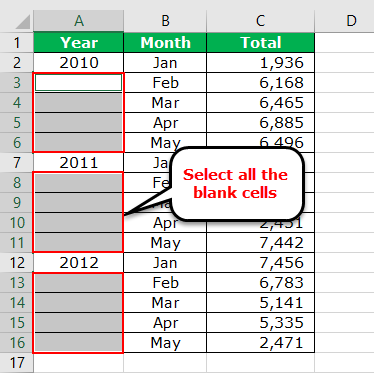This screenshot has width=374, height=373.
Task: Click the total value 1,936
Action: coord(260,63)
